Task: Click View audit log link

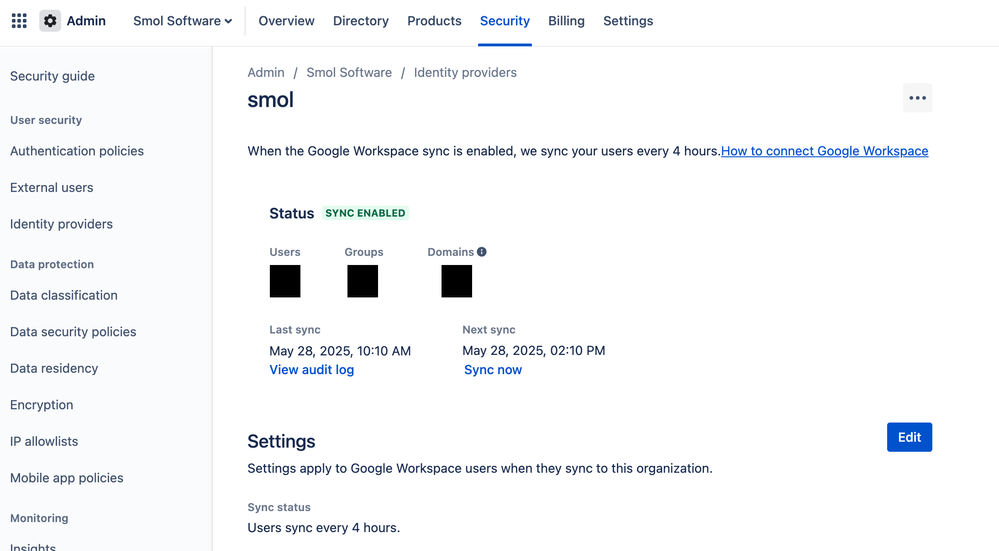Action: click(x=312, y=369)
